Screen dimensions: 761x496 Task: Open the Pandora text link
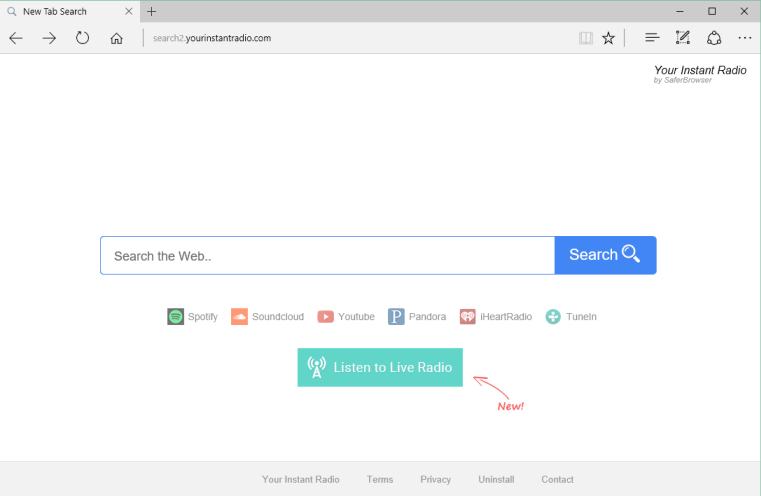(x=427, y=316)
